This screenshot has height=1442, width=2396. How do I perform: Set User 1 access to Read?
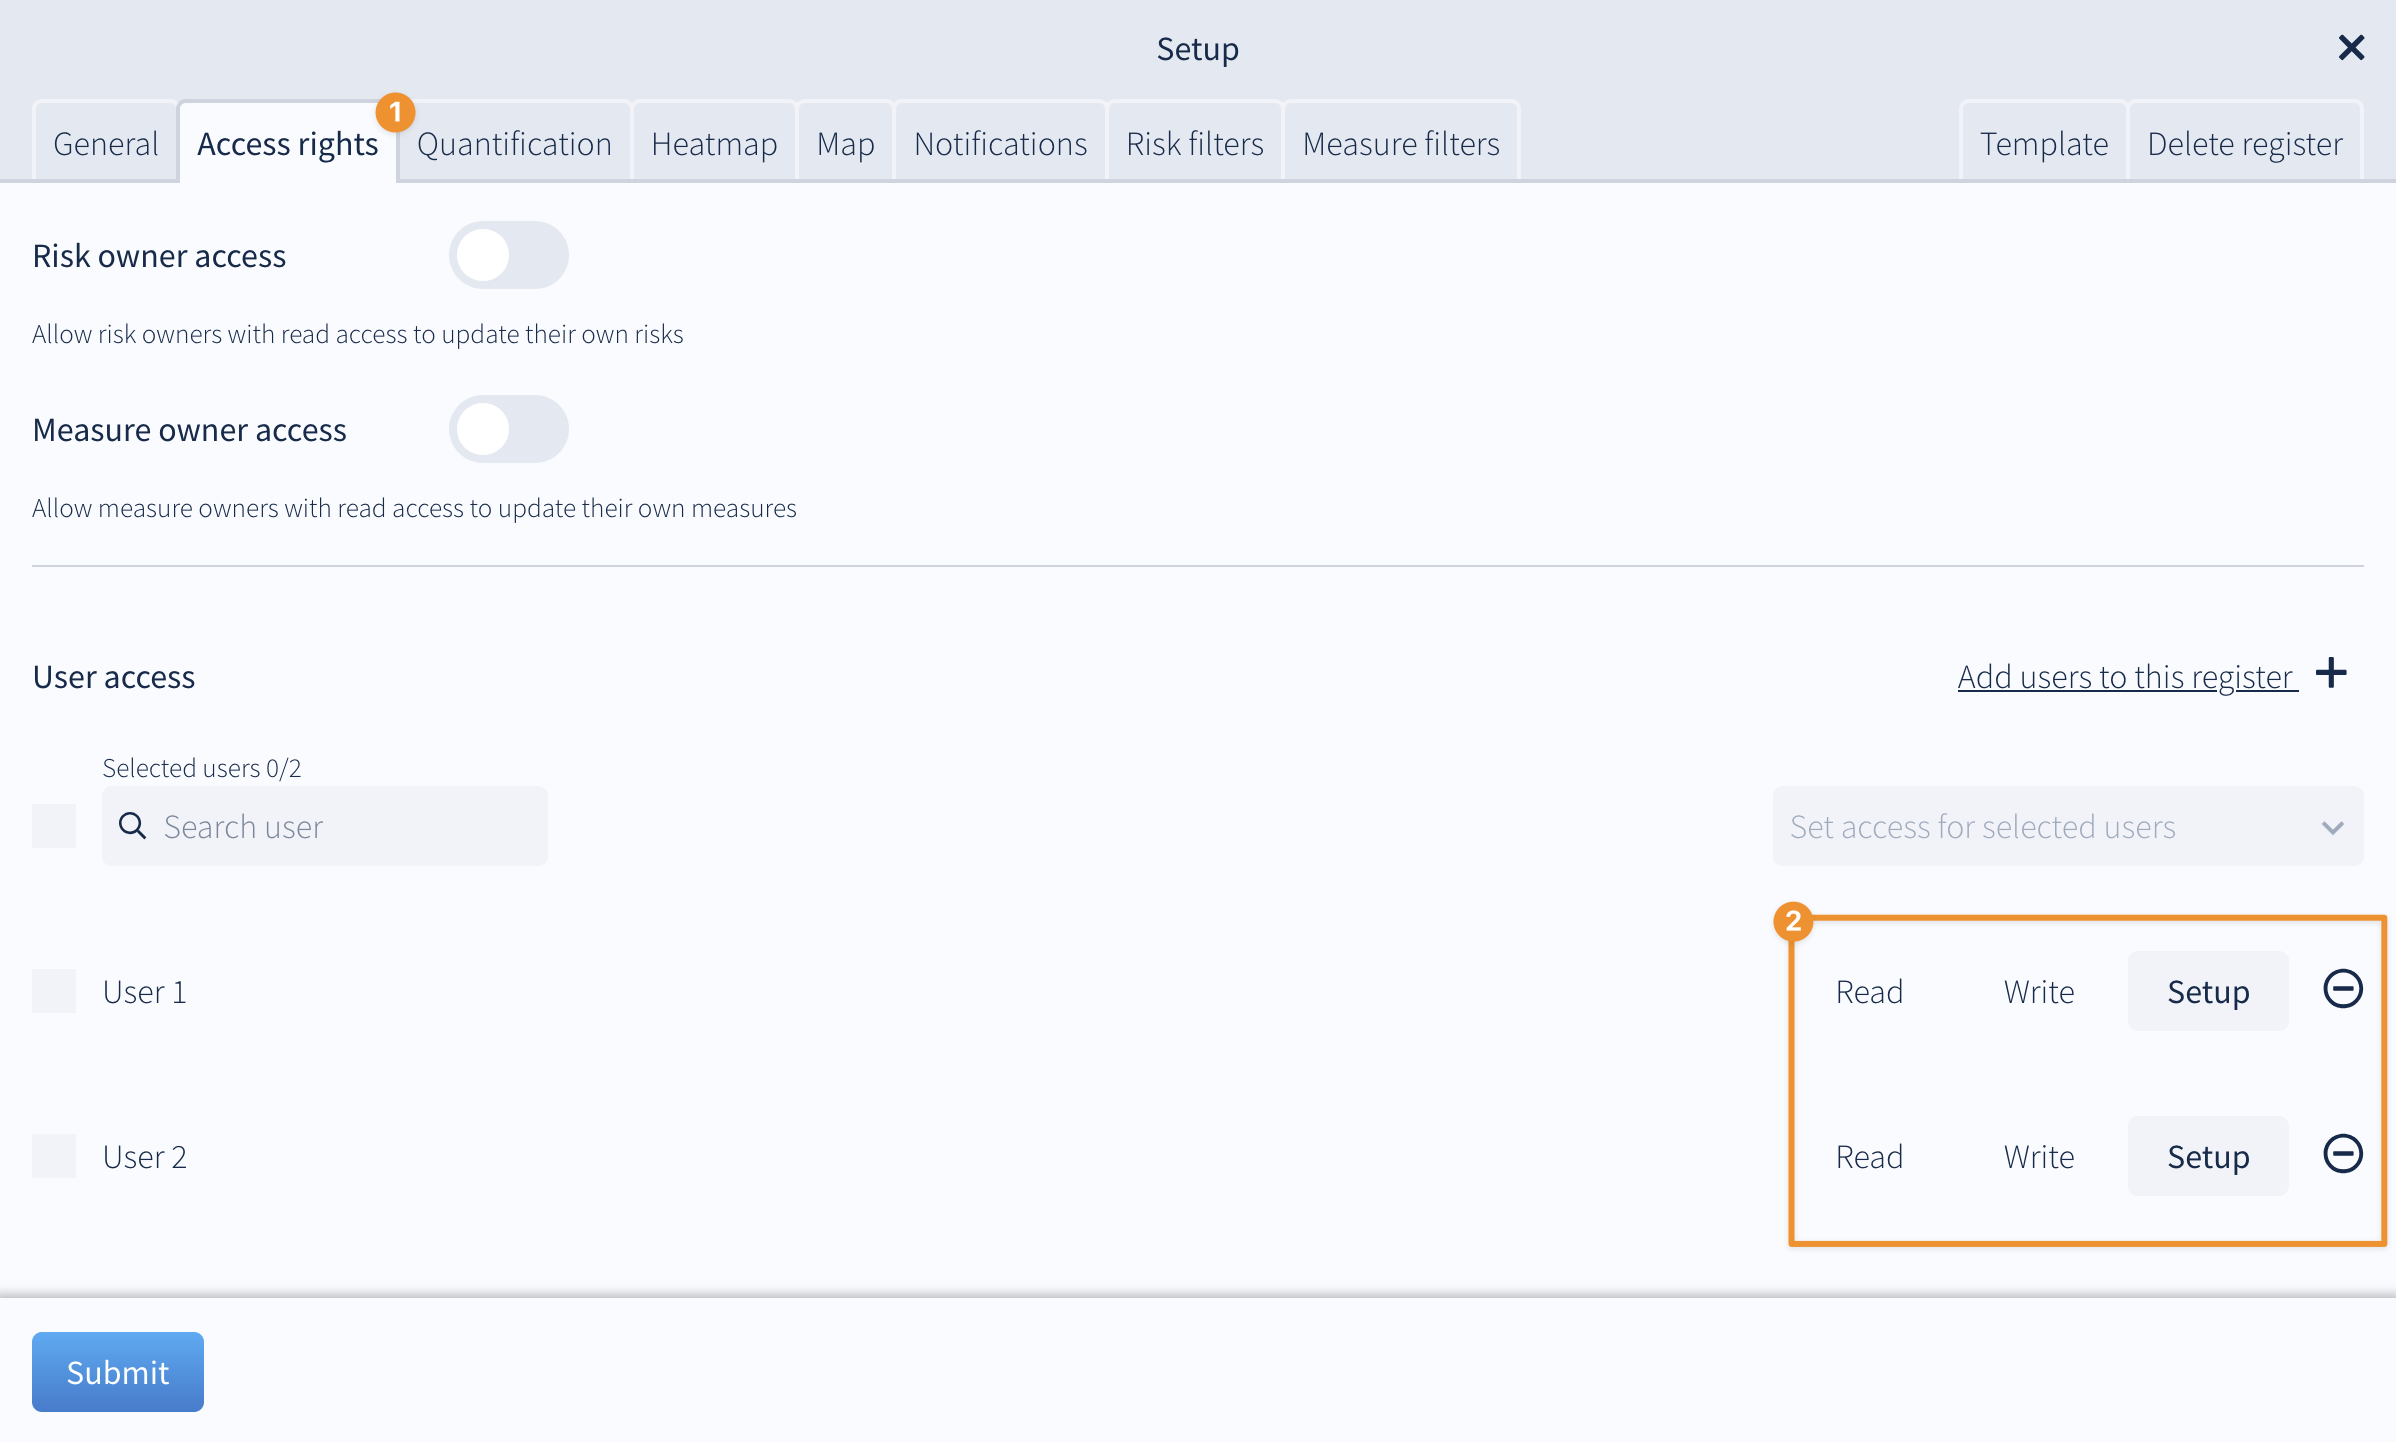[1868, 992]
